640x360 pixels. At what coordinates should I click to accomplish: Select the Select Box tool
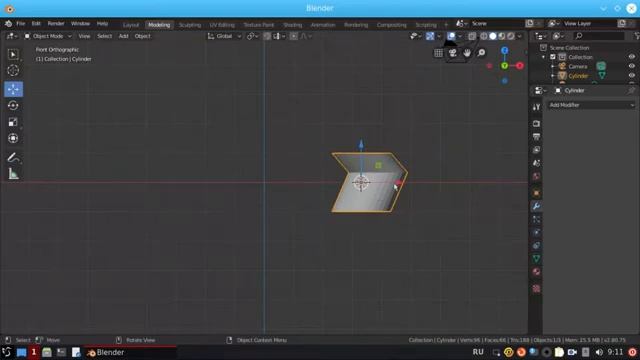point(13,54)
